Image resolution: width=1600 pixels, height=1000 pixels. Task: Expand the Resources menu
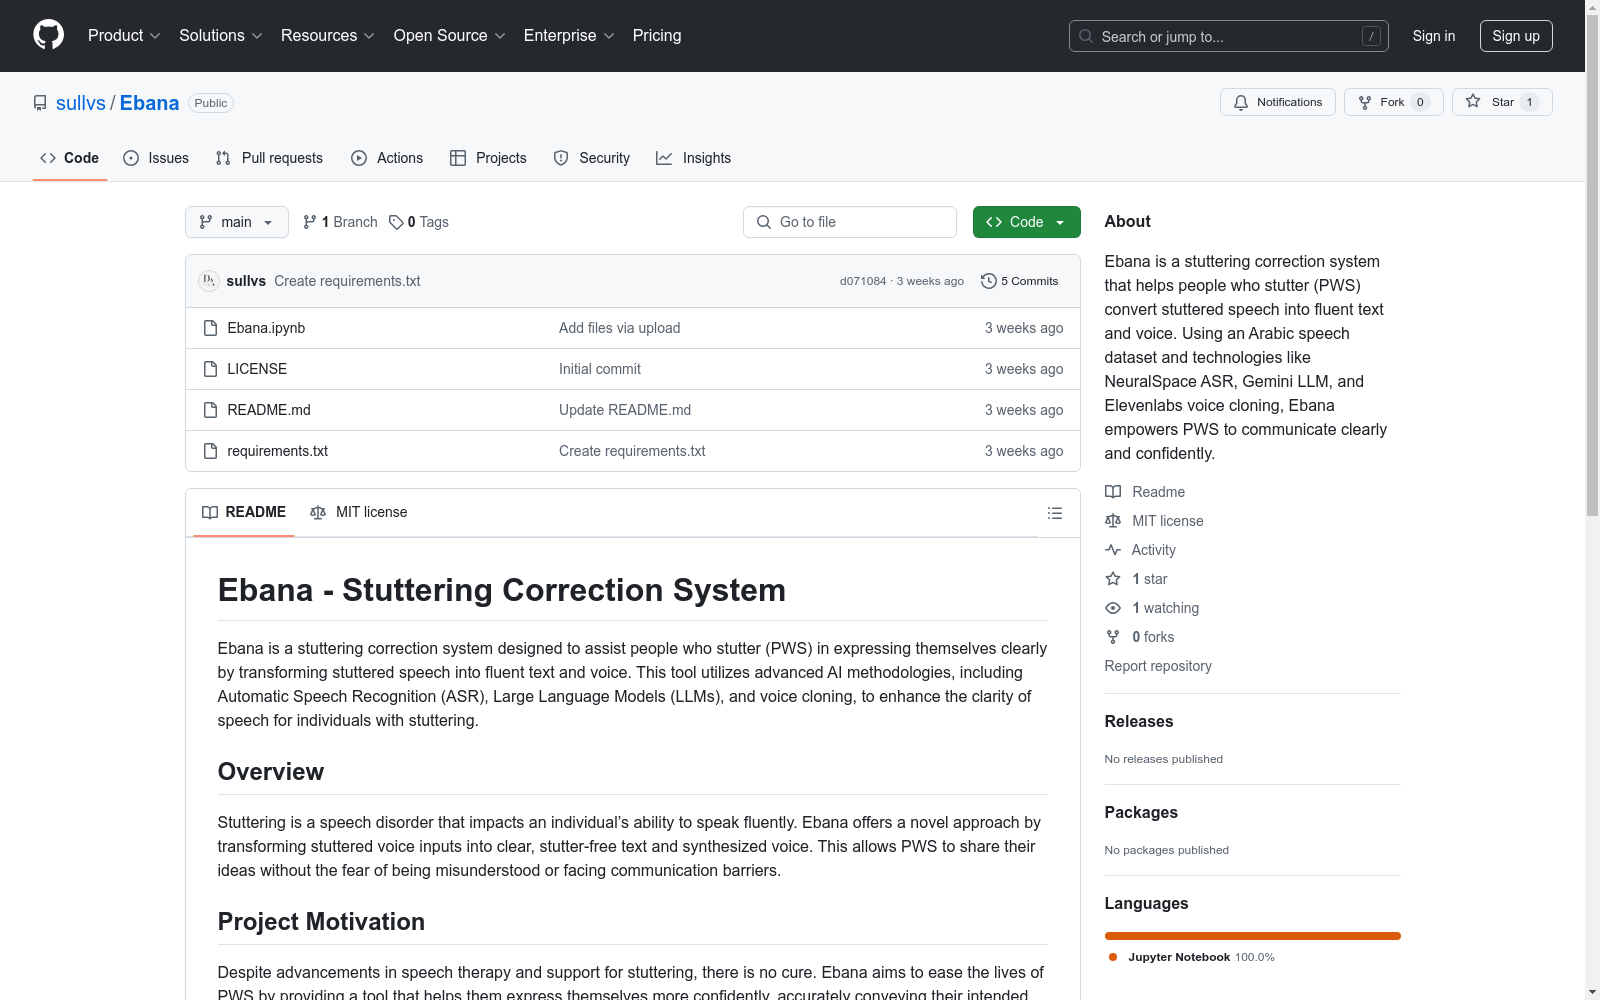pyautogui.click(x=328, y=35)
